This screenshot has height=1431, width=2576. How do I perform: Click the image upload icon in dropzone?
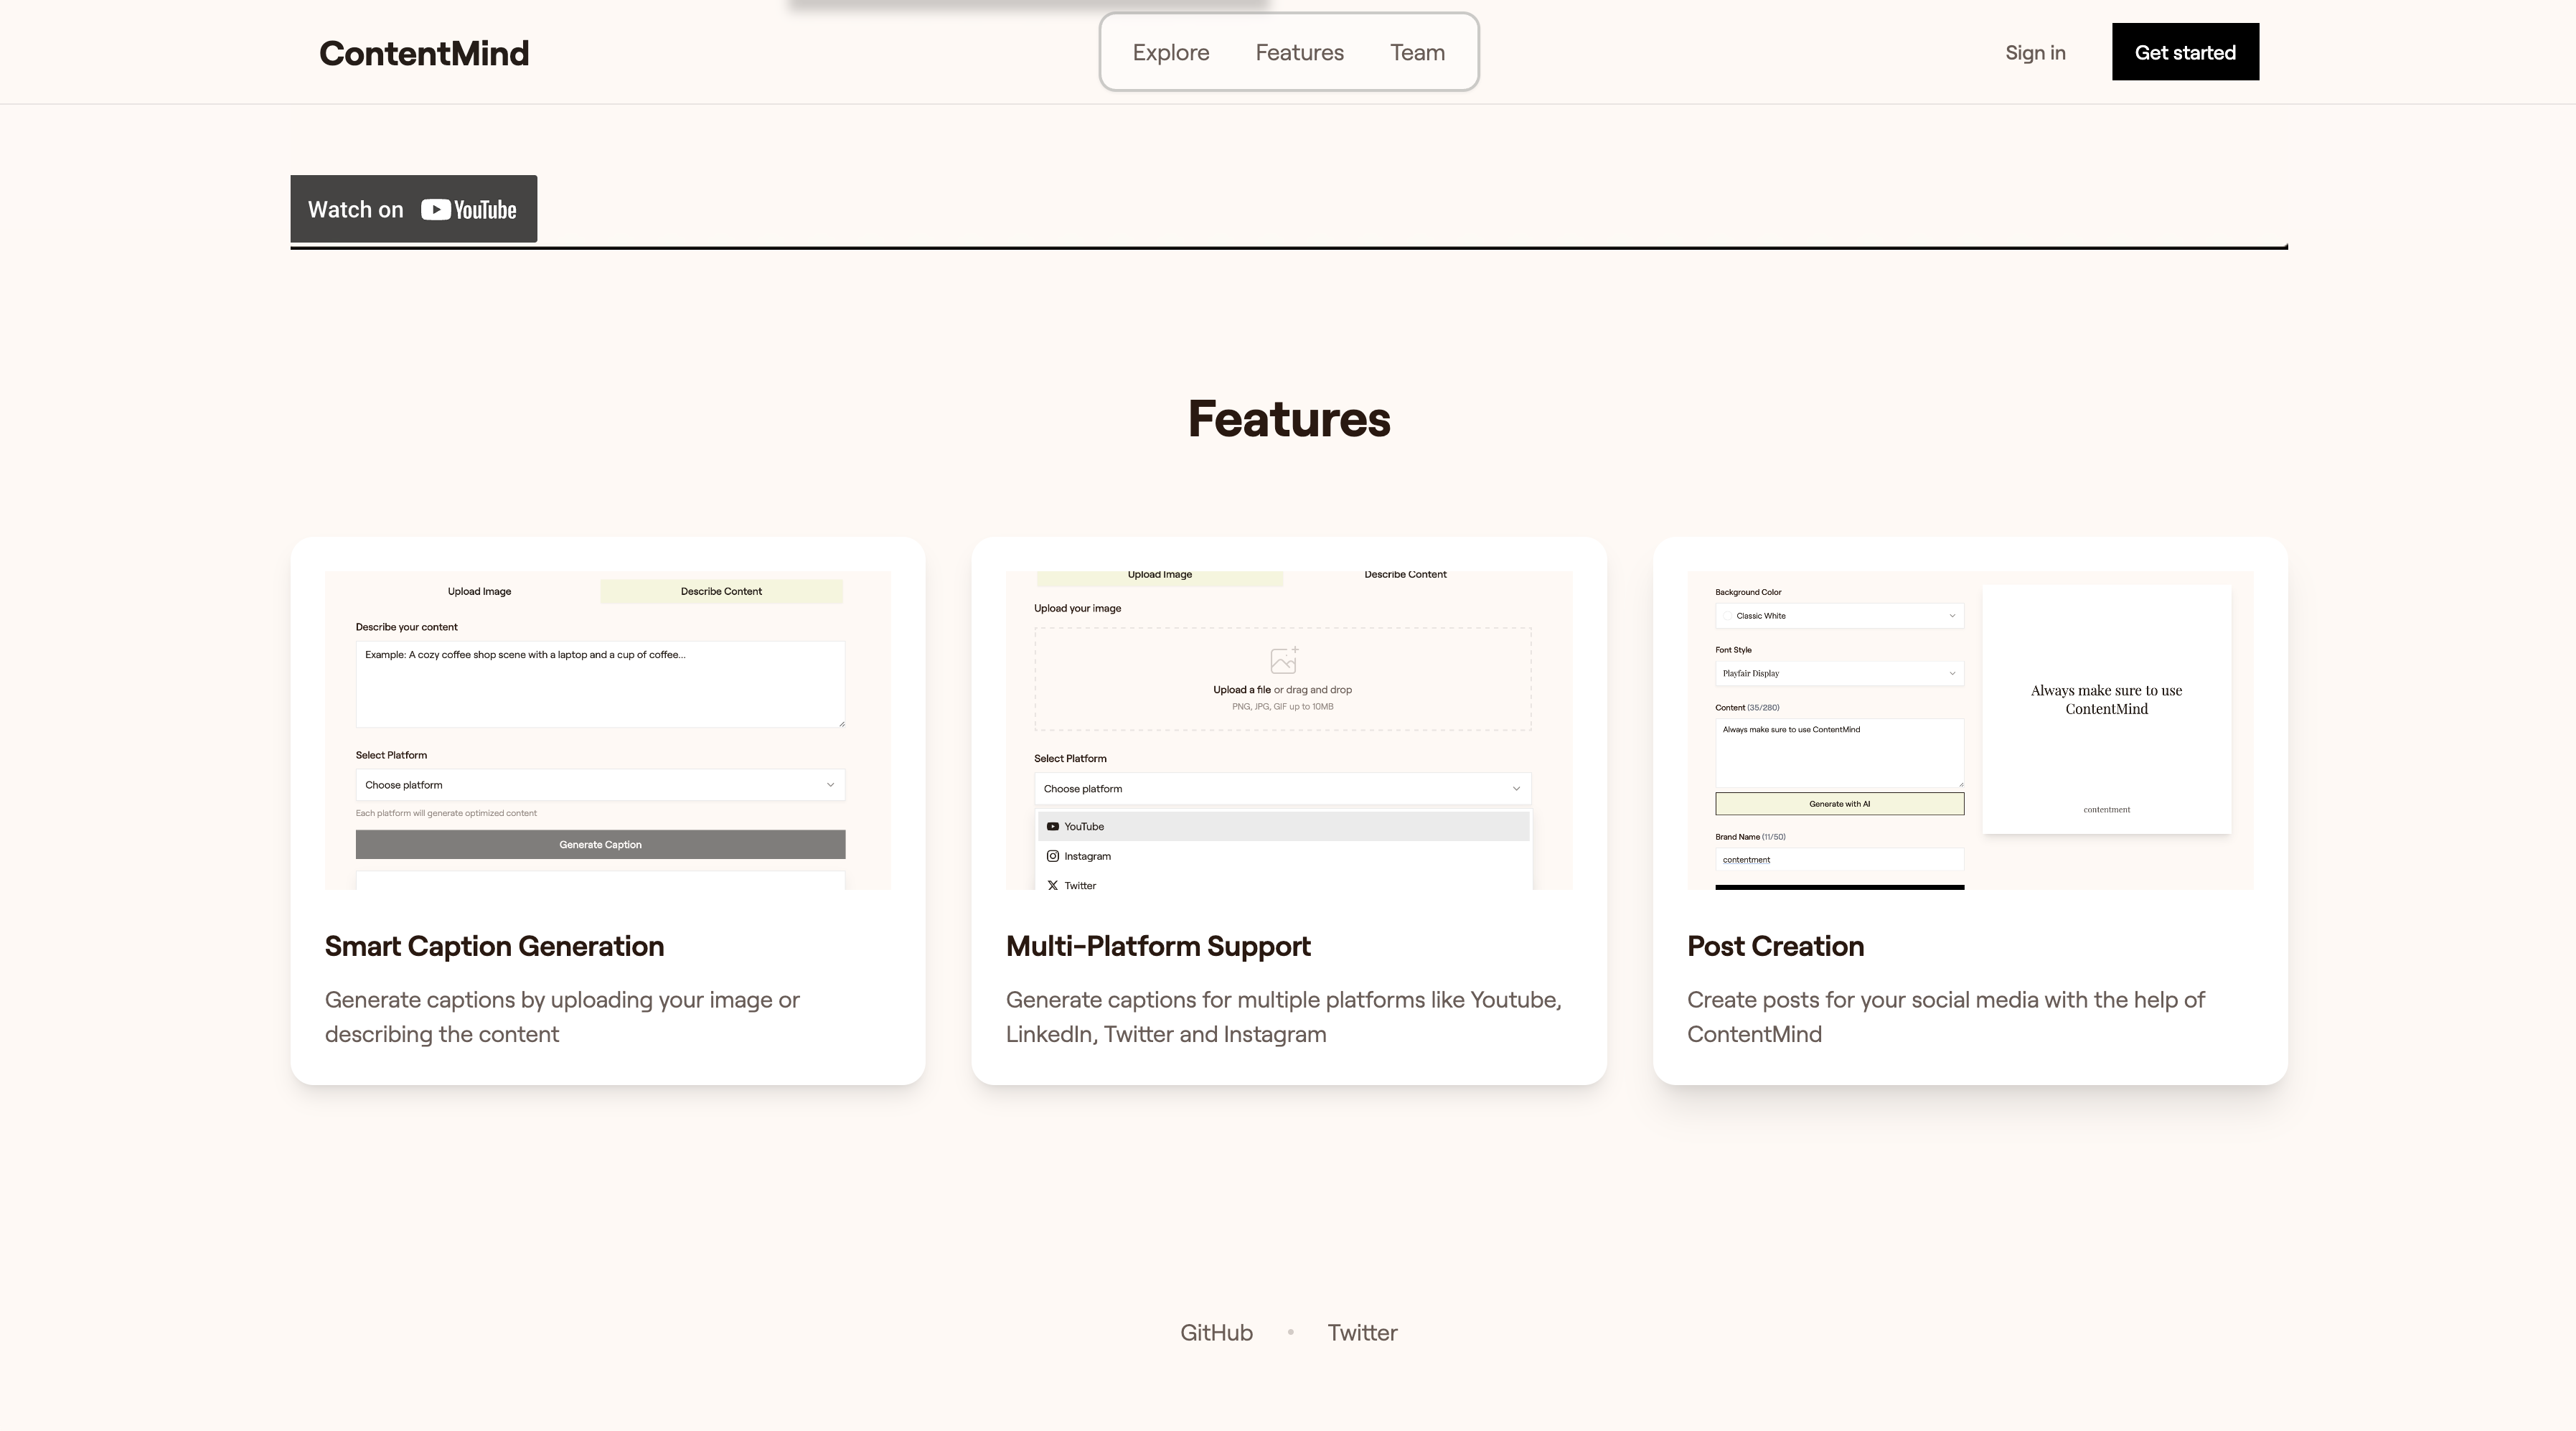(1283, 660)
